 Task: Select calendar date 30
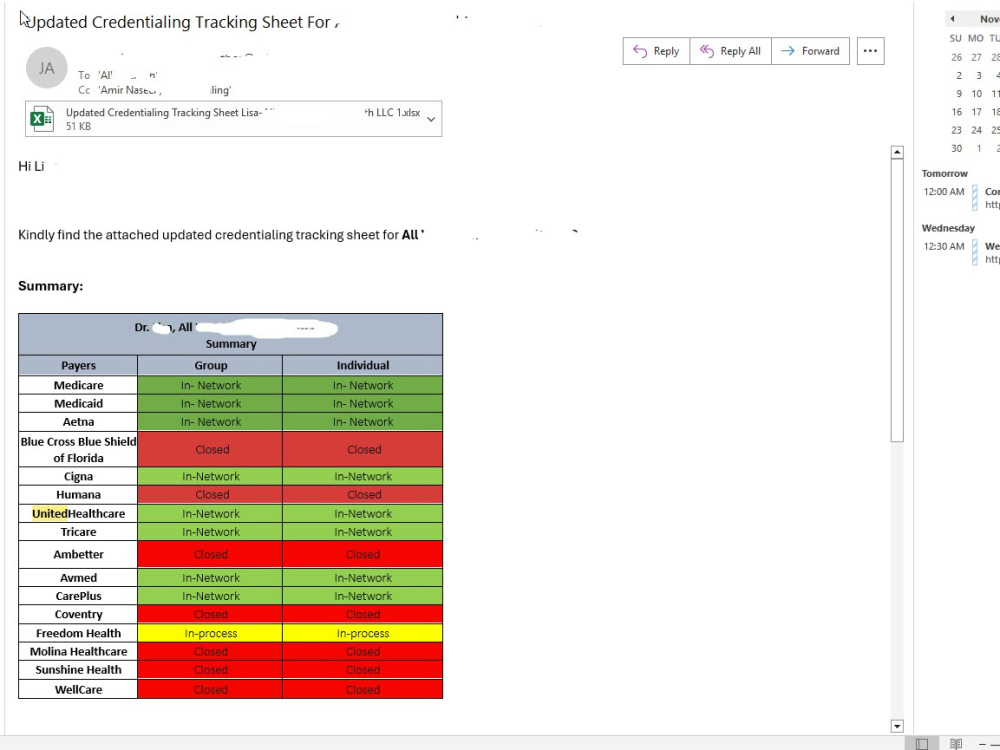pos(957,149)
